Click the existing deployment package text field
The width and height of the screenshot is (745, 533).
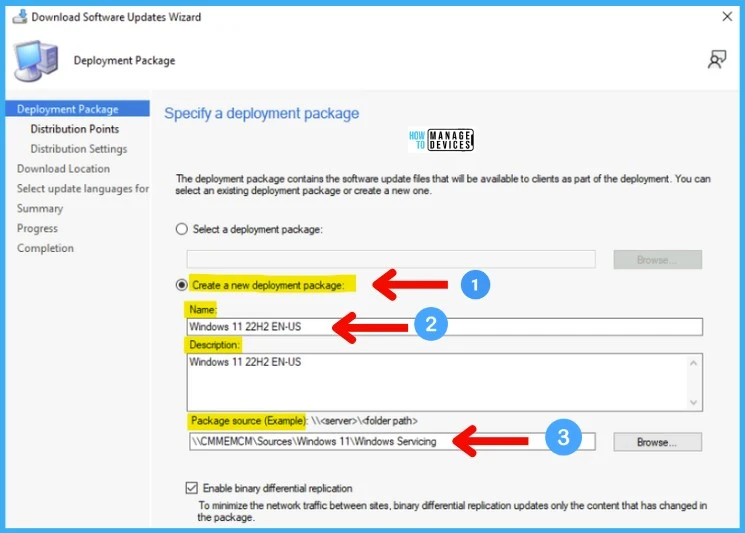[x=391, y=259]
